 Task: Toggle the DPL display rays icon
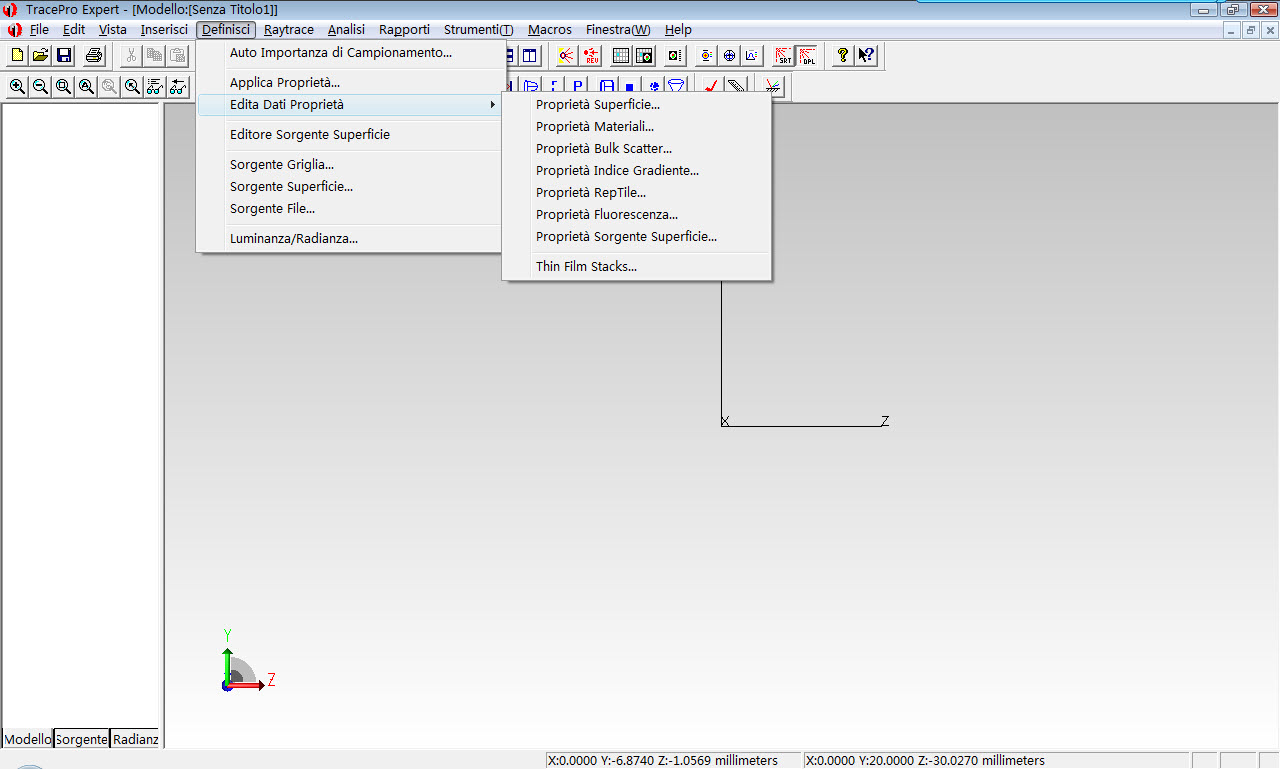point(806,55)
